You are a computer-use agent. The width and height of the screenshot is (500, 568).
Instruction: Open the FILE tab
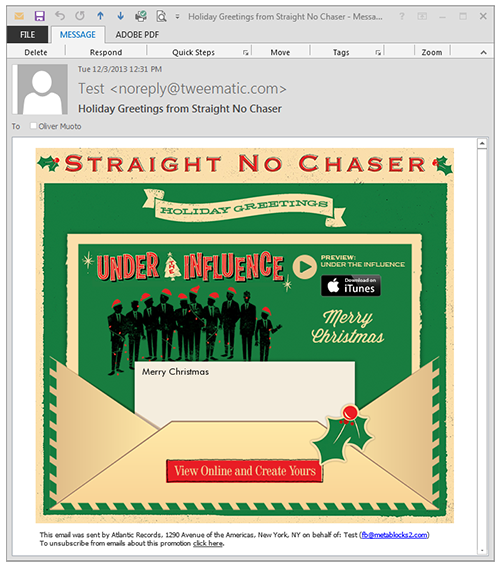(27, 35)
